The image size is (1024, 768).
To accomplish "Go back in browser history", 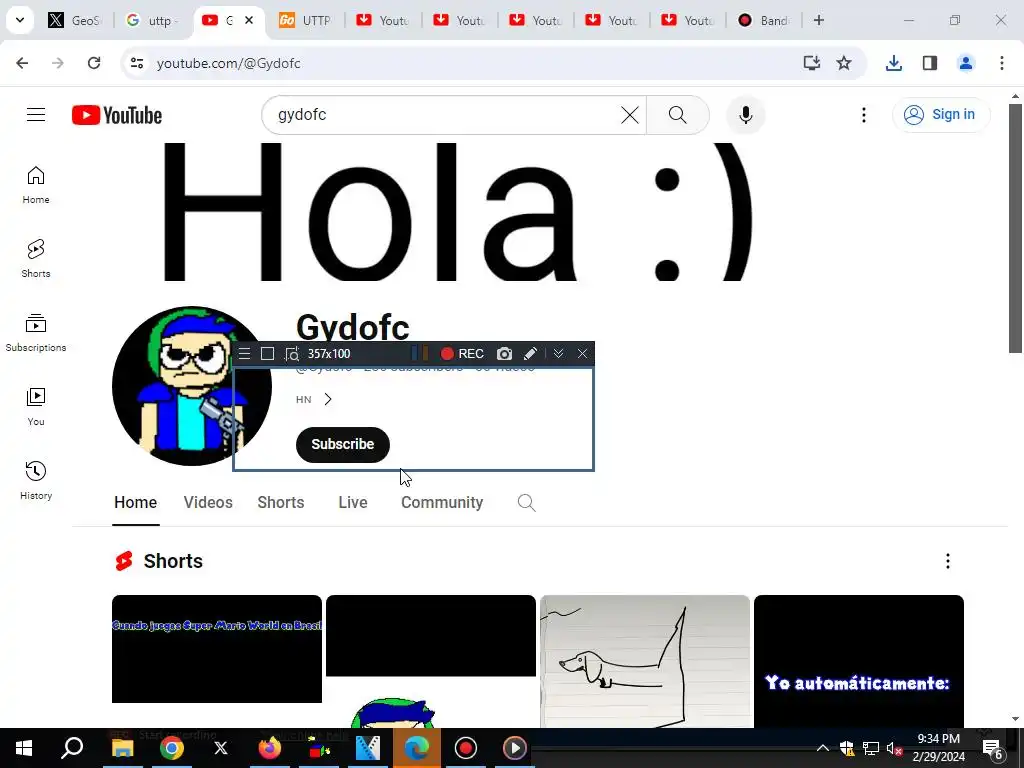I will pyautogui.click(x=22, y=63).
